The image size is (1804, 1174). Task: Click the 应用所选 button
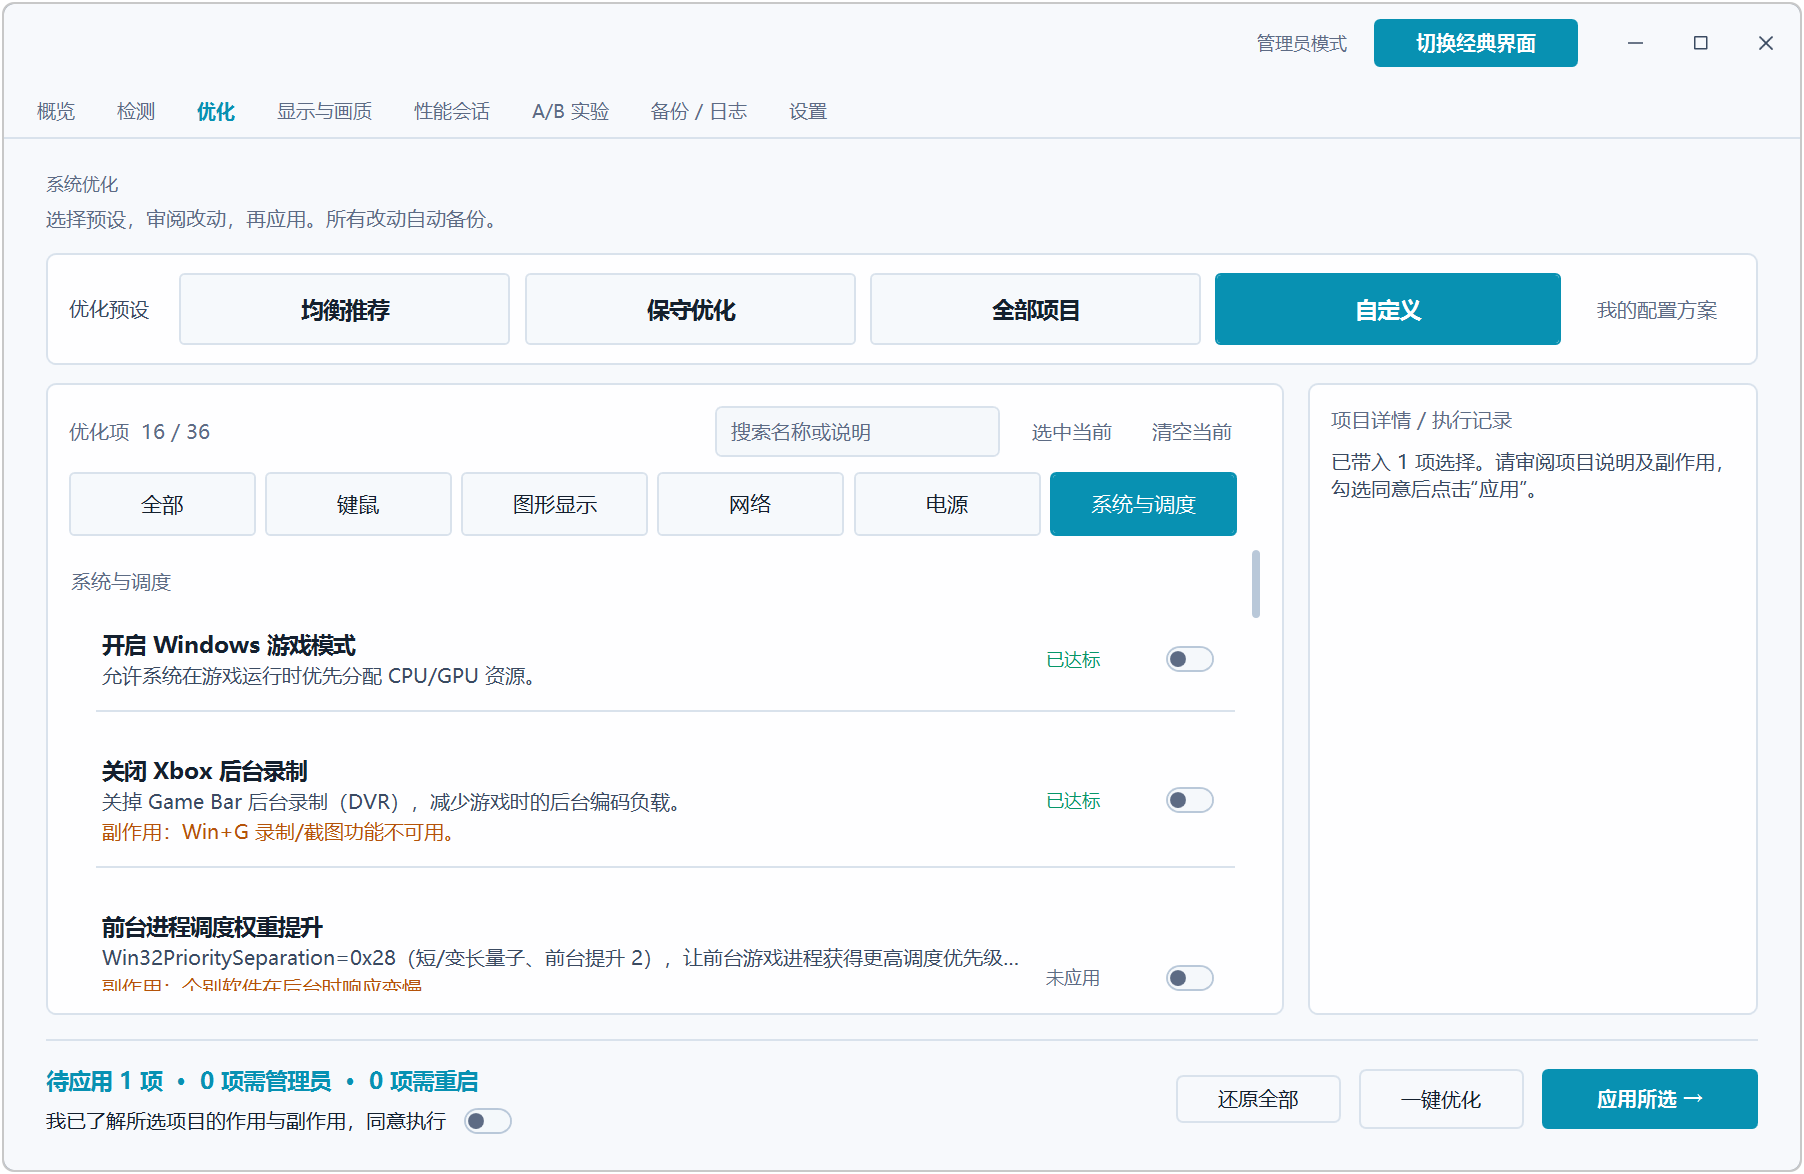pos(1649,1099)
